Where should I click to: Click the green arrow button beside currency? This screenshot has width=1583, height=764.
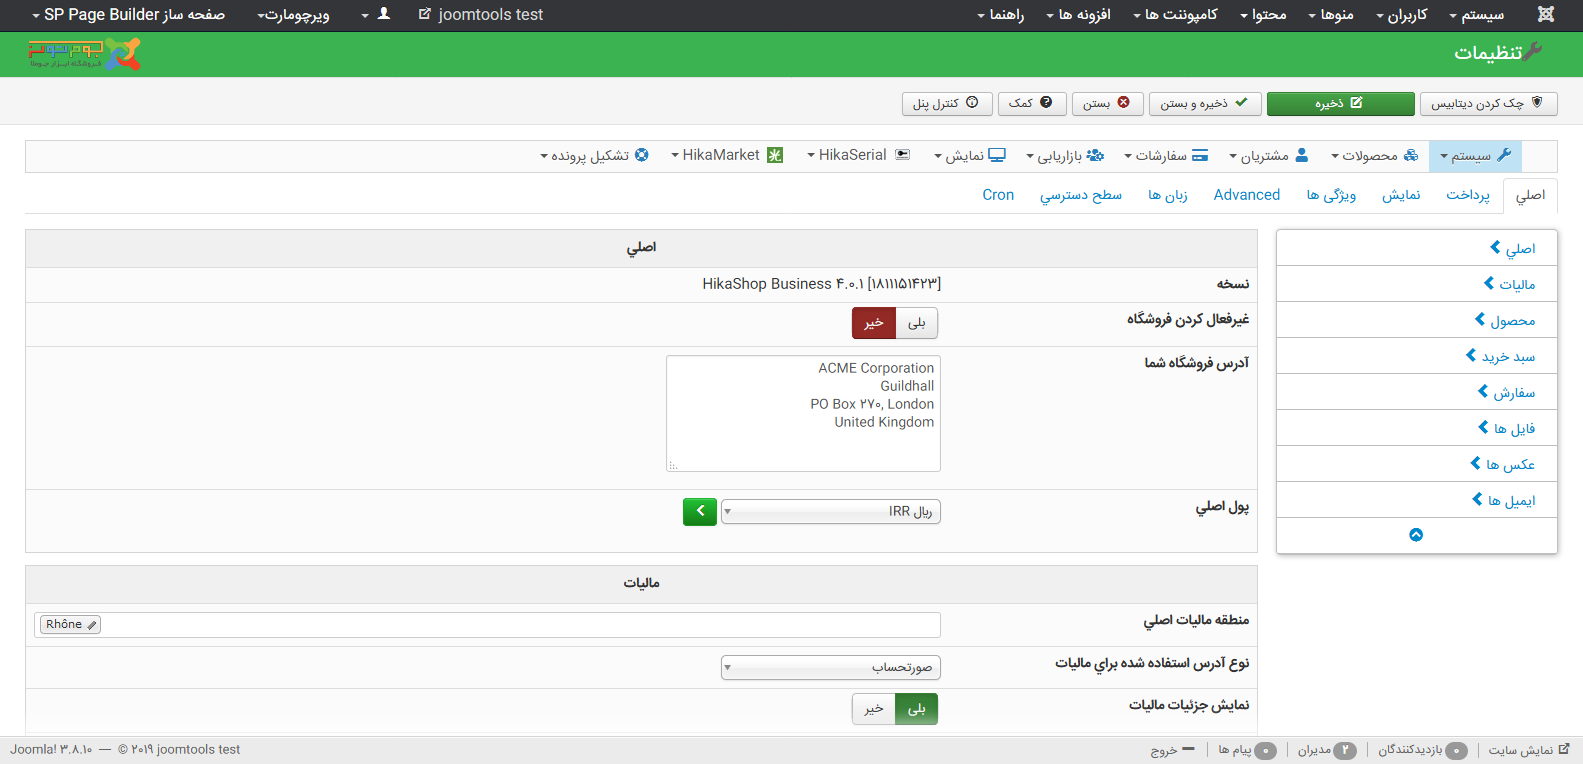700,511
